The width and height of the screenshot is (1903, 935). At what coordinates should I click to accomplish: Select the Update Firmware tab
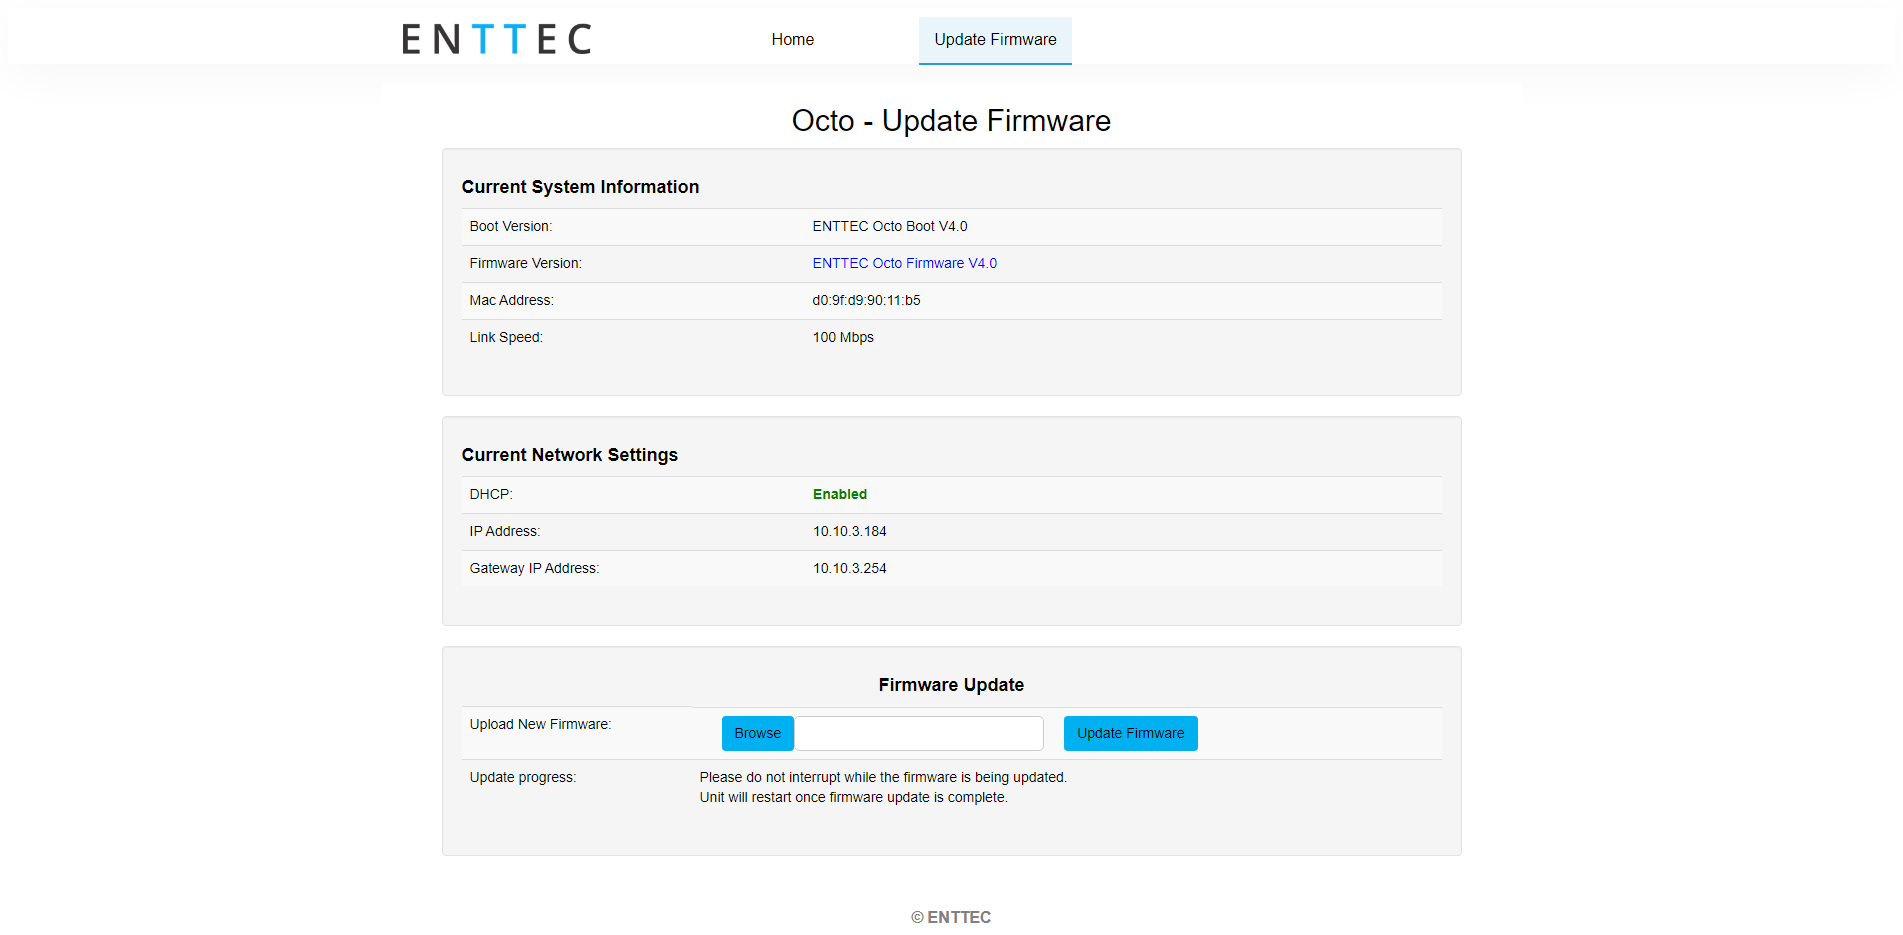tap(995, 40)
